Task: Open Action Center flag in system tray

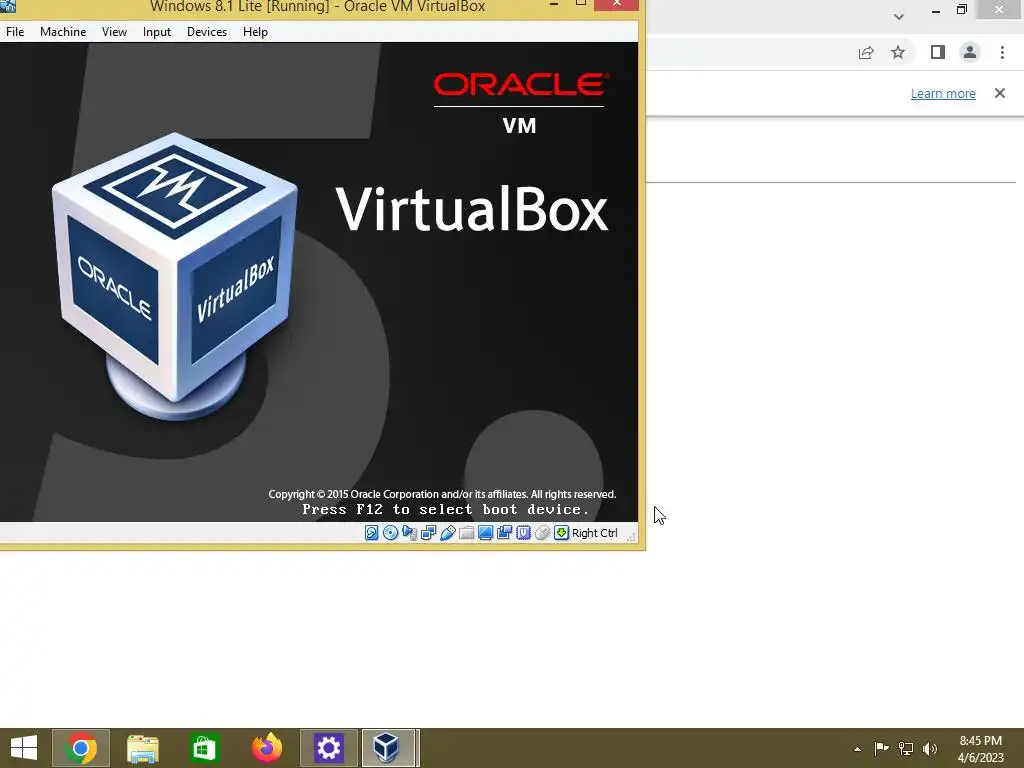Action: [x=881, y=749]
